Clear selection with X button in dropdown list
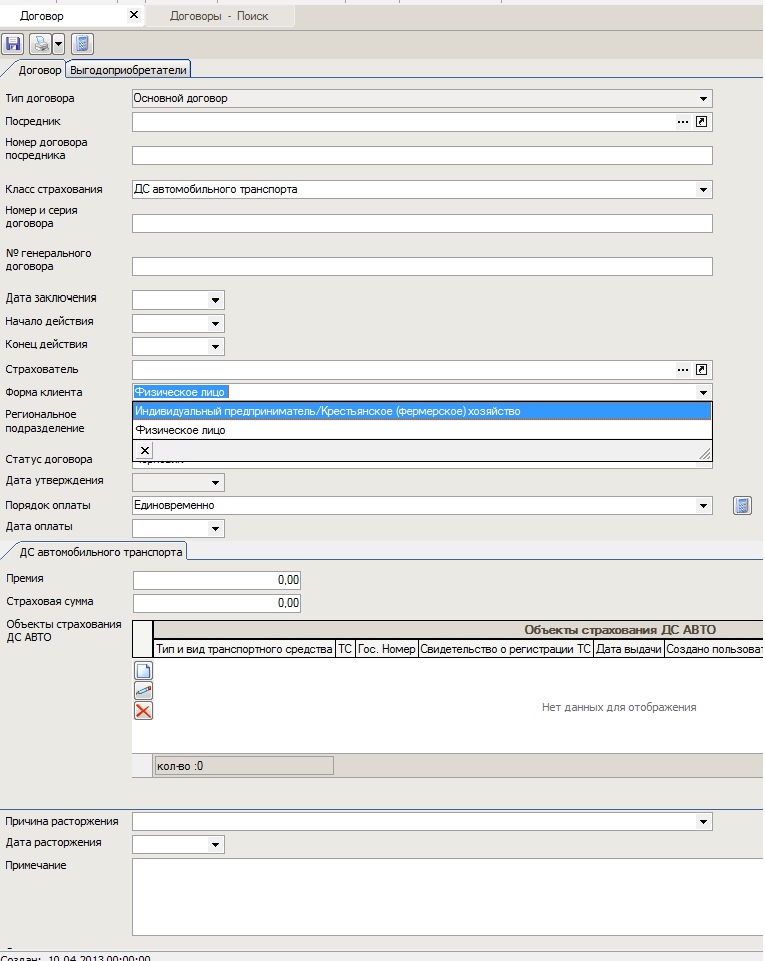This screenshot has width=765, height=961. tap(145, 451)
